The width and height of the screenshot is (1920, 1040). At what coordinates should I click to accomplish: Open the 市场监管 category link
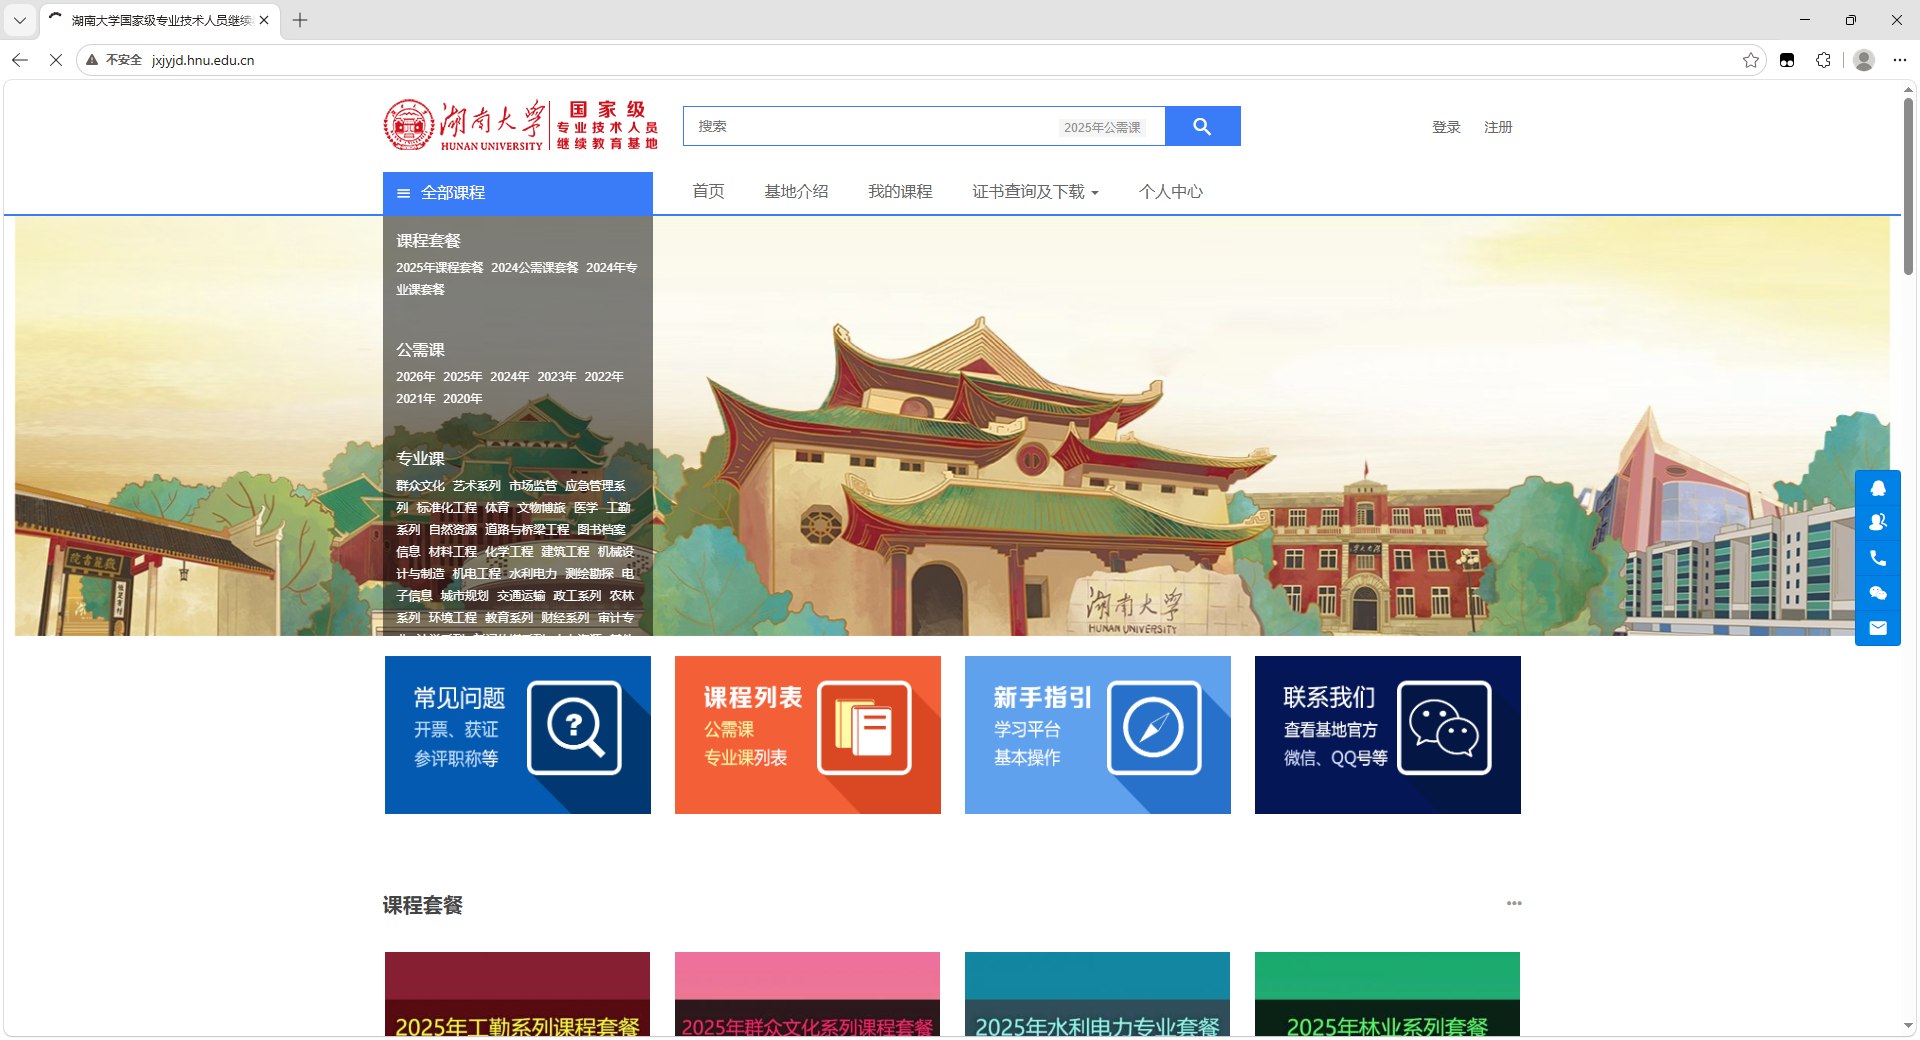(533, 486)
